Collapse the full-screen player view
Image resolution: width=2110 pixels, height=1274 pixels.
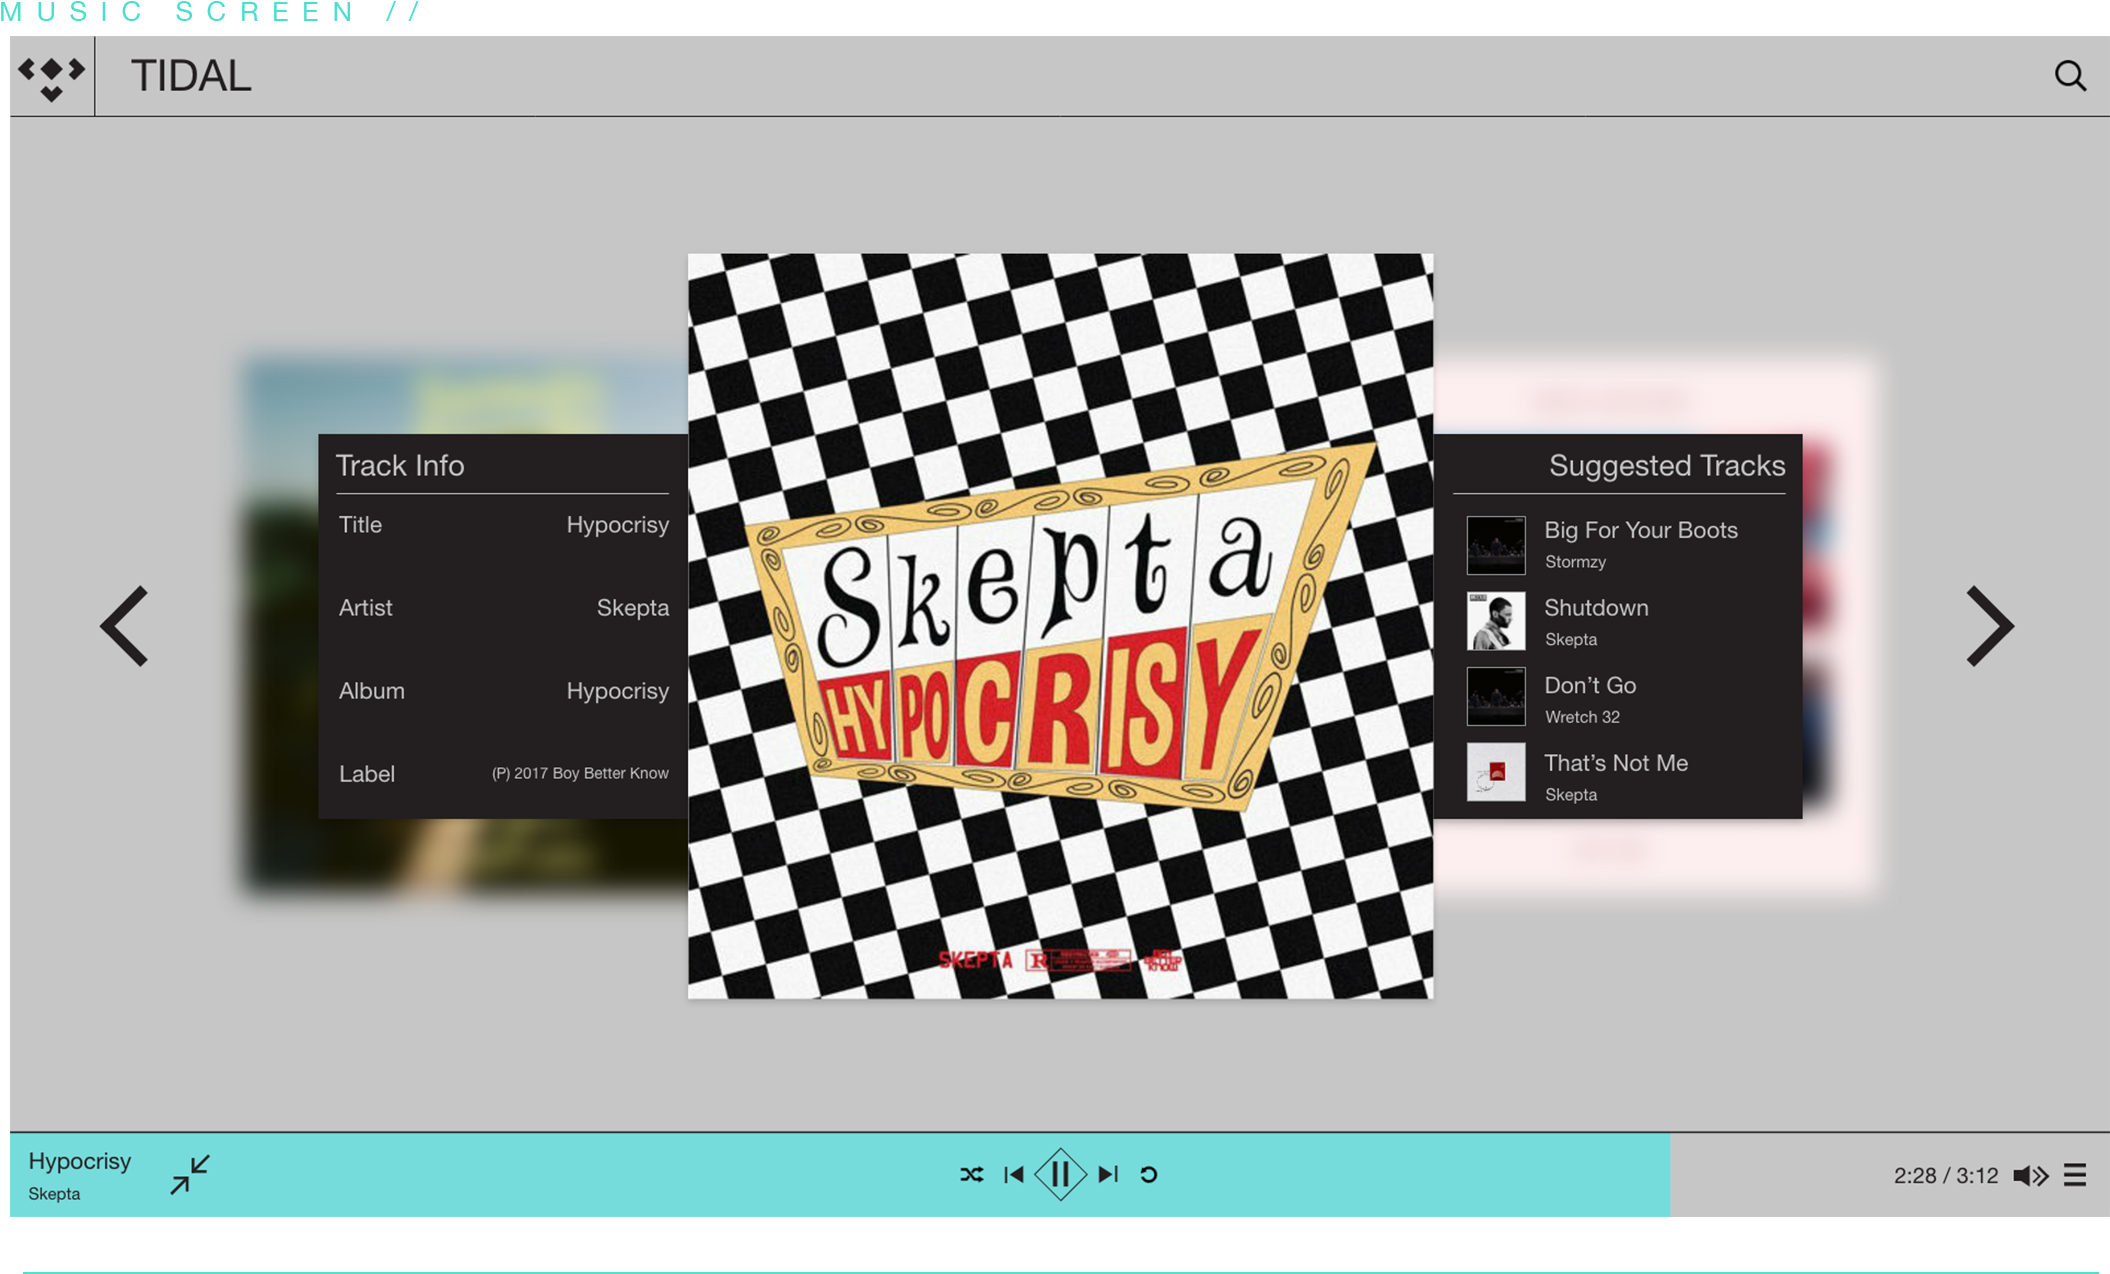click(189, 1175)
